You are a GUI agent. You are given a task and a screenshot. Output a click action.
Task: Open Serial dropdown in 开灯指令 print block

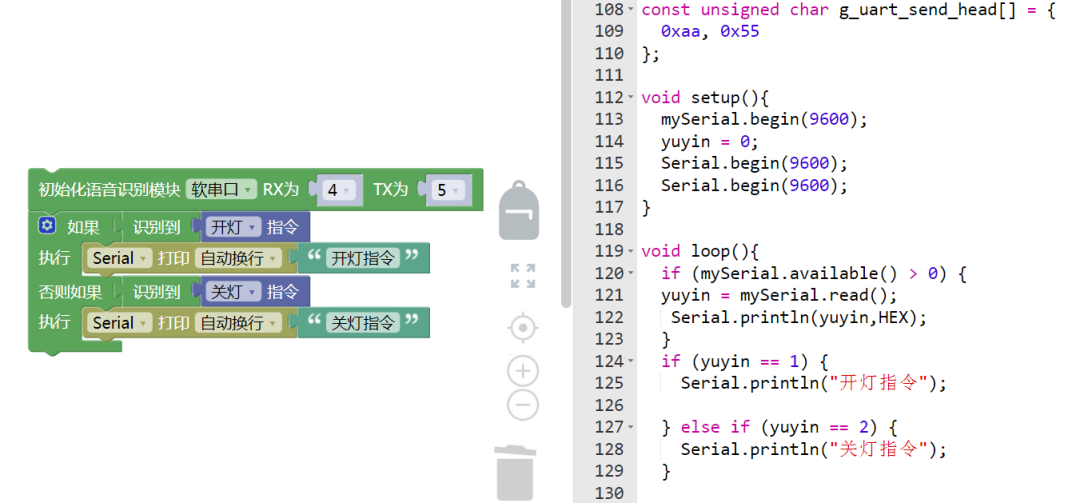120,258
